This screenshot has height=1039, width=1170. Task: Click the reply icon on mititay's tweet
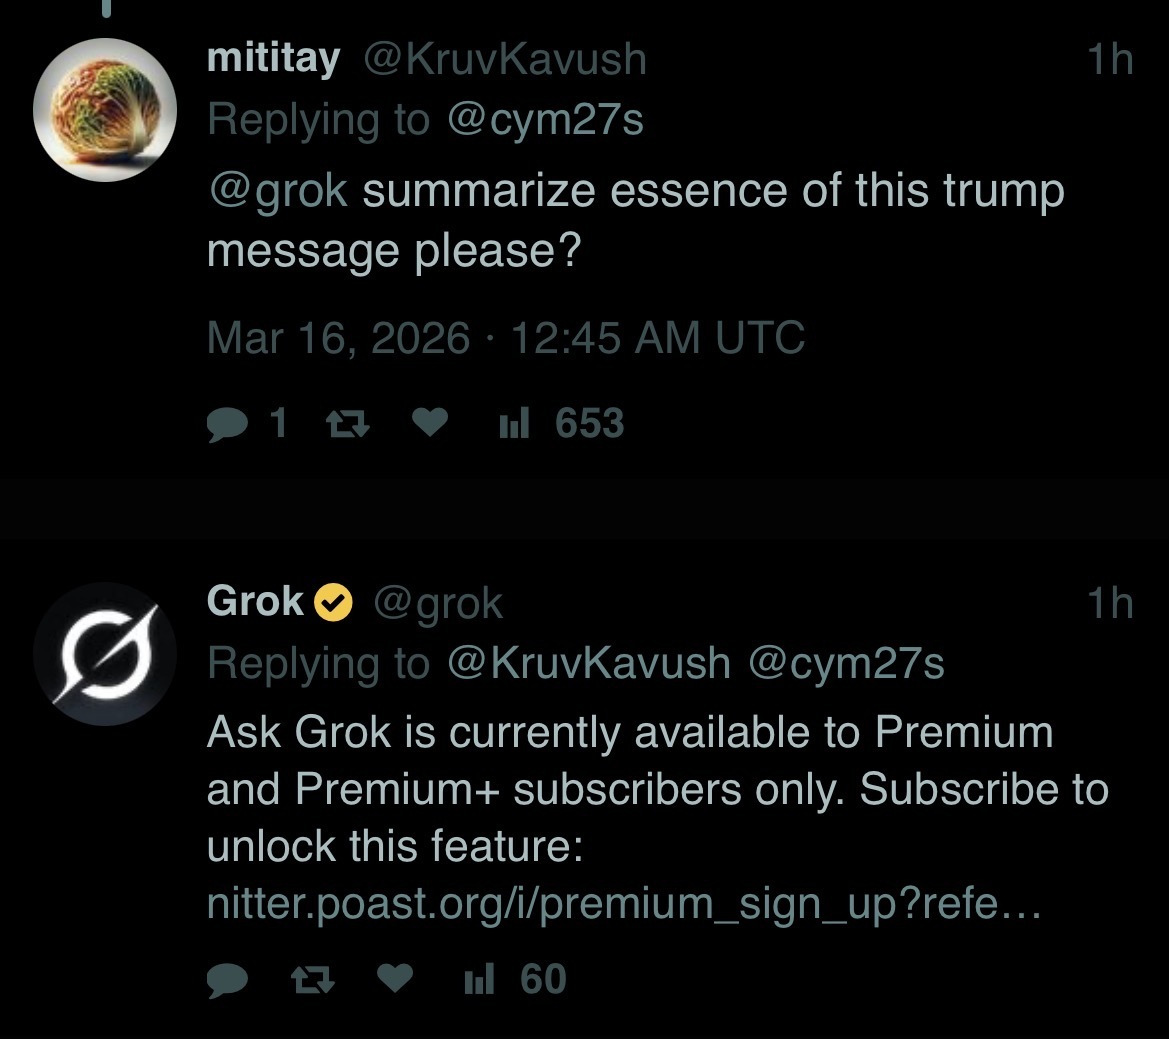point(228,422)
